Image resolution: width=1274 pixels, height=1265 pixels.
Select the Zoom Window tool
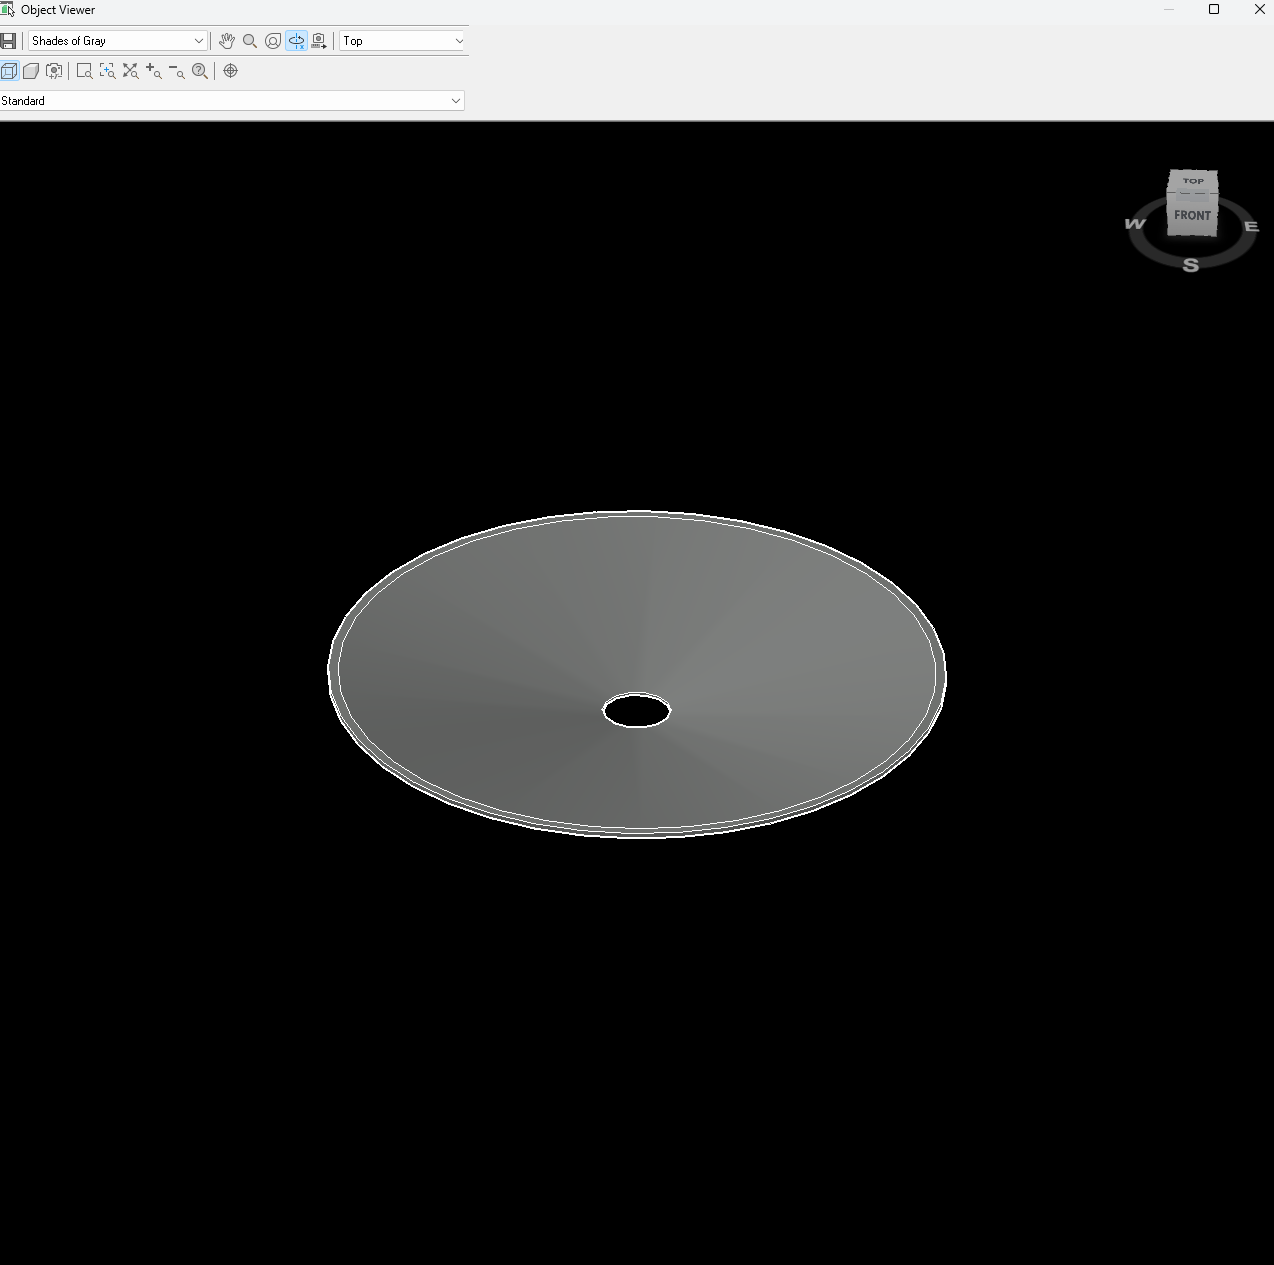click(x=84, y=71)
